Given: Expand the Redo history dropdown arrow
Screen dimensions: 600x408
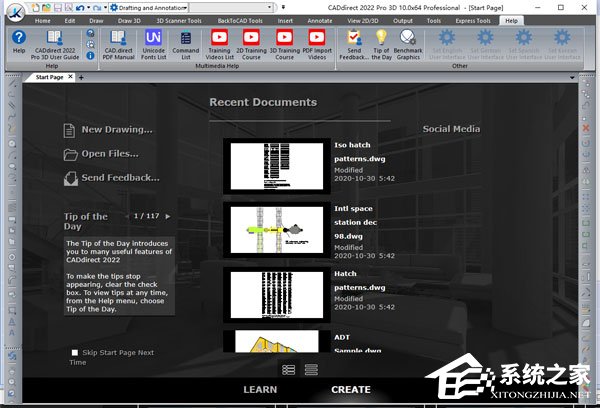Looking at the screenshot, I should 105,7.
